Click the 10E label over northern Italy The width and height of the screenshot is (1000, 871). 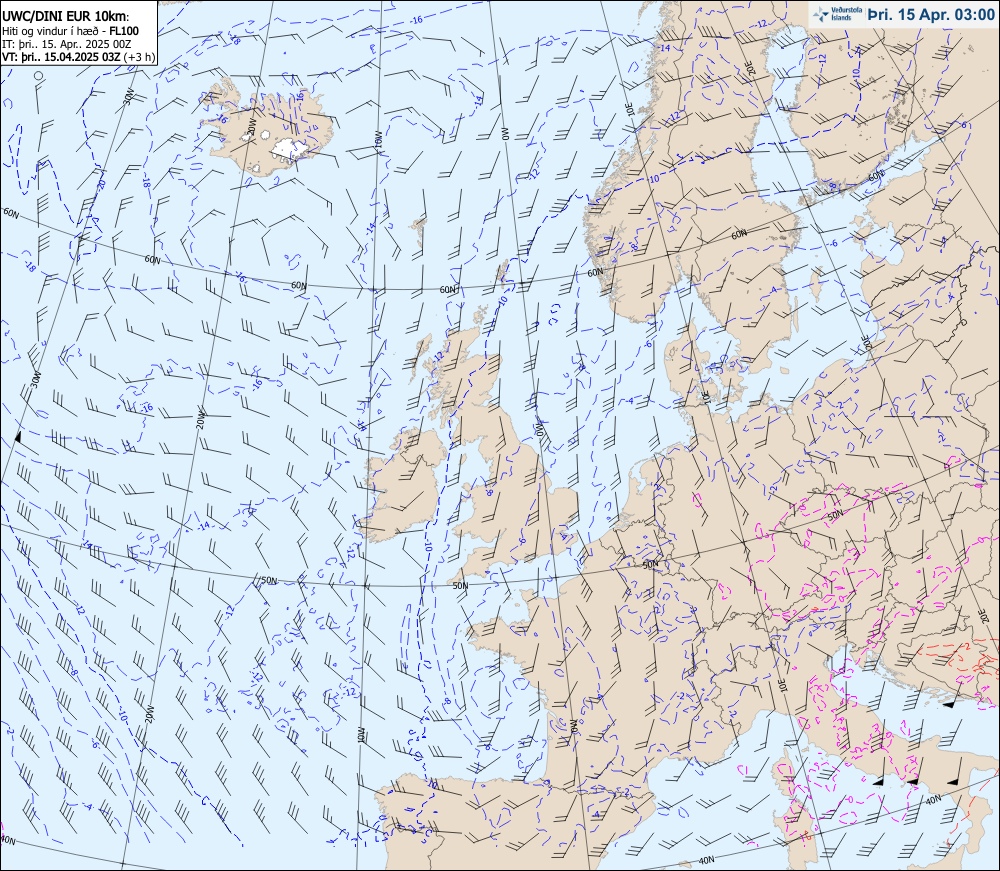(783, 684)
